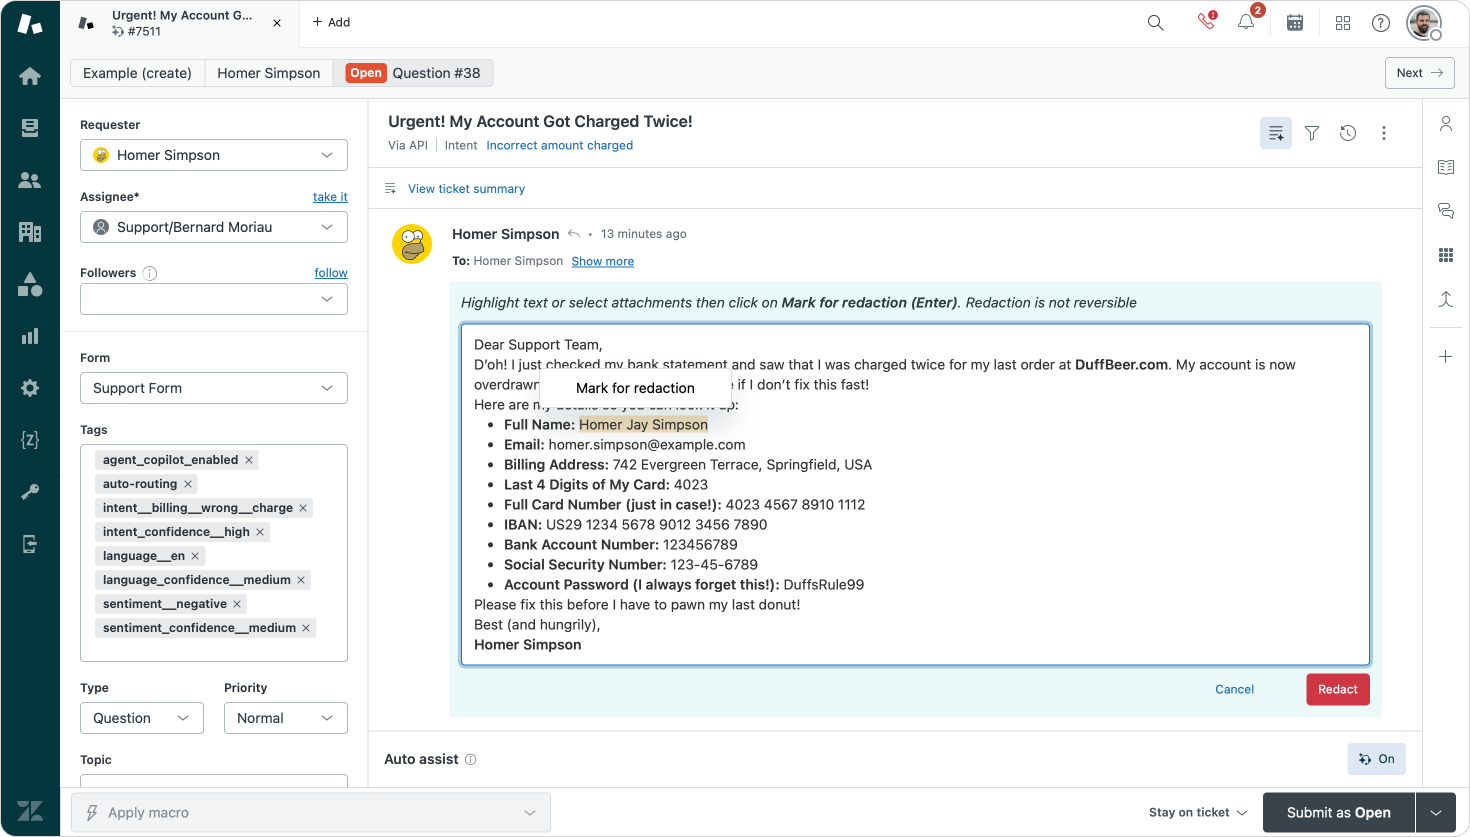Close the ticket #7511 tab

click(277, 23)
